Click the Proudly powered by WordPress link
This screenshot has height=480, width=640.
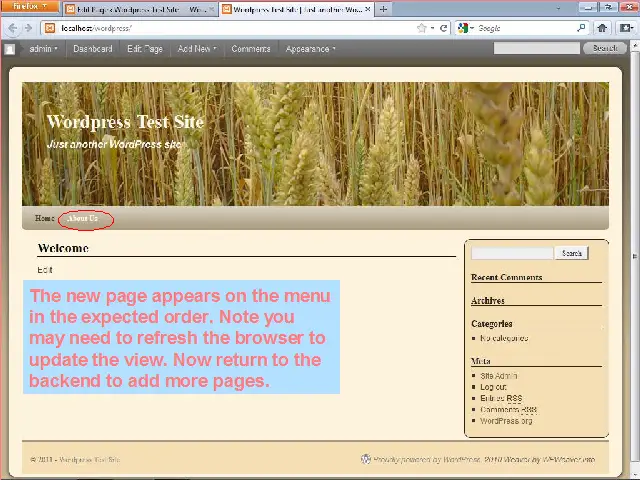coord(427,460)
